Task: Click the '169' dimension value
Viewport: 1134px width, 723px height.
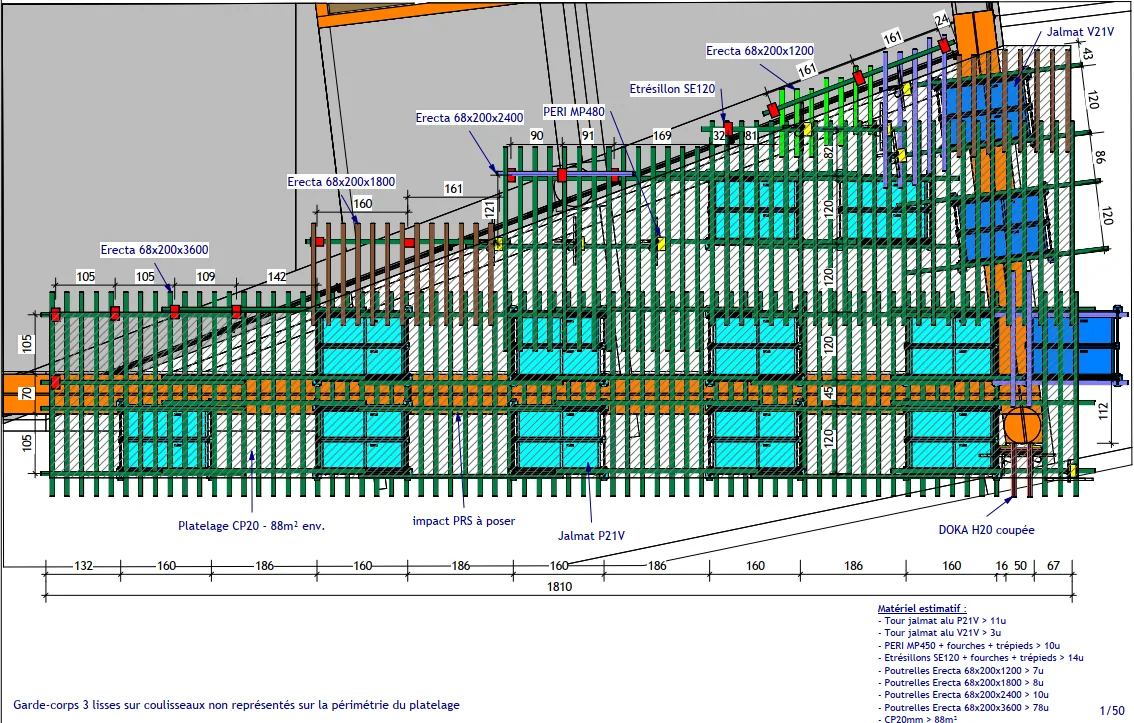Action: coord(662,135)
